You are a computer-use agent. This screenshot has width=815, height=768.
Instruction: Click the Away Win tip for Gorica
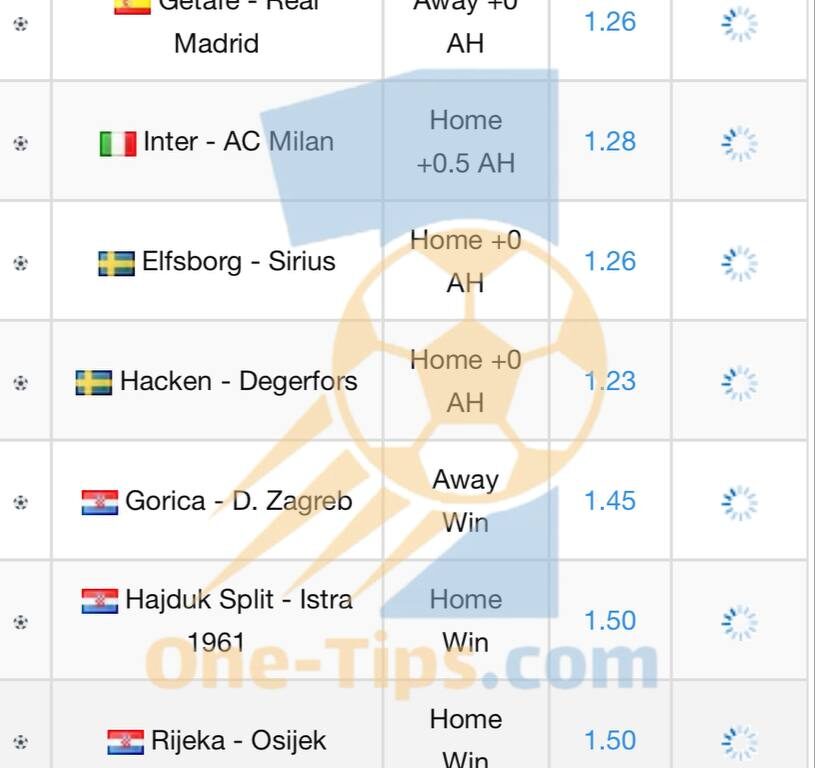coord(466,501)
